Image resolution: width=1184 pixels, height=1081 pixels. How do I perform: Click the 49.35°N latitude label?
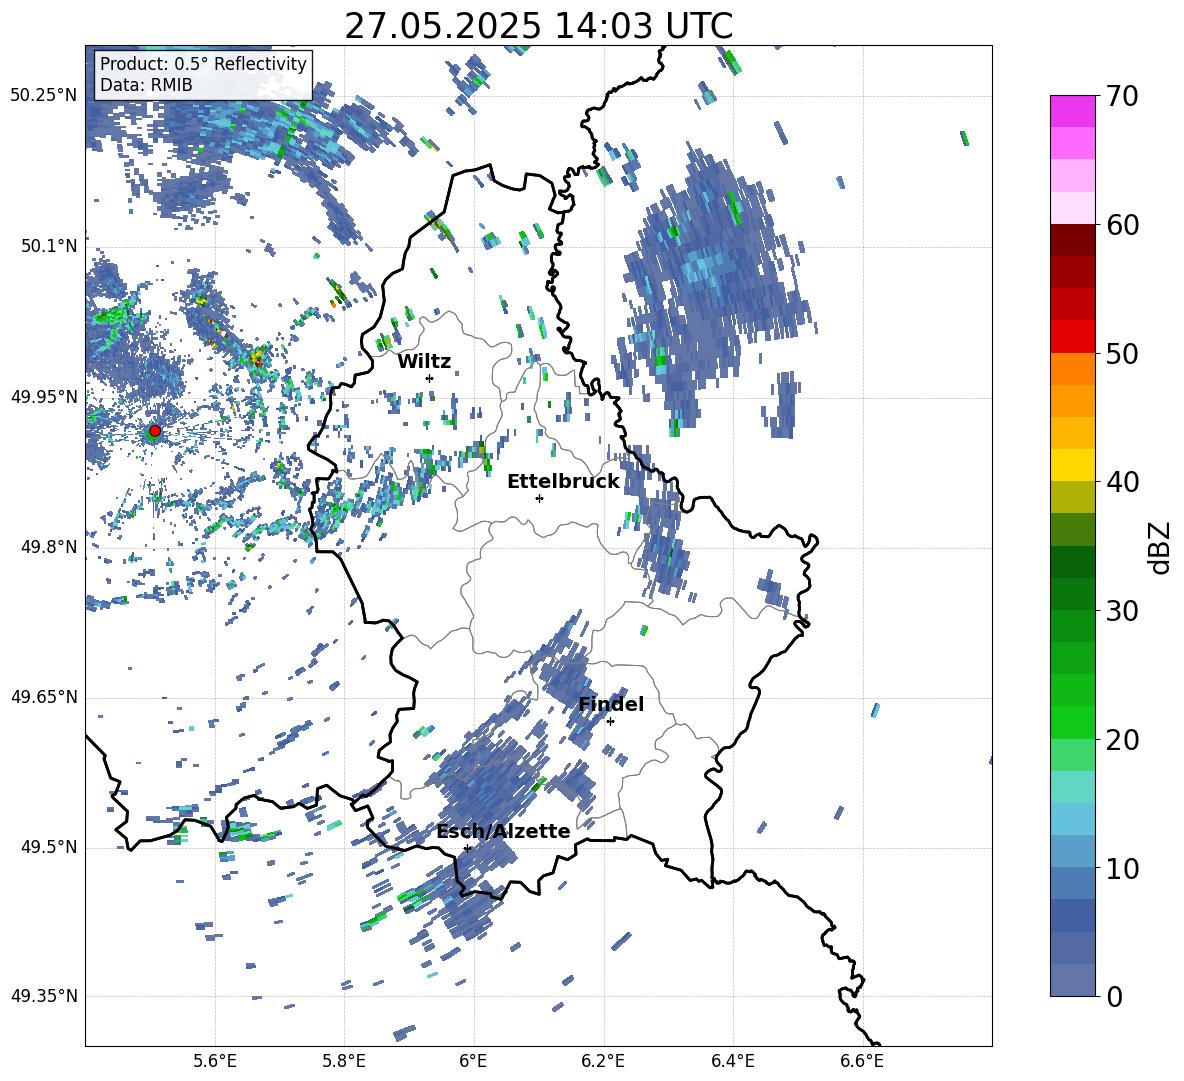point(44,996)
